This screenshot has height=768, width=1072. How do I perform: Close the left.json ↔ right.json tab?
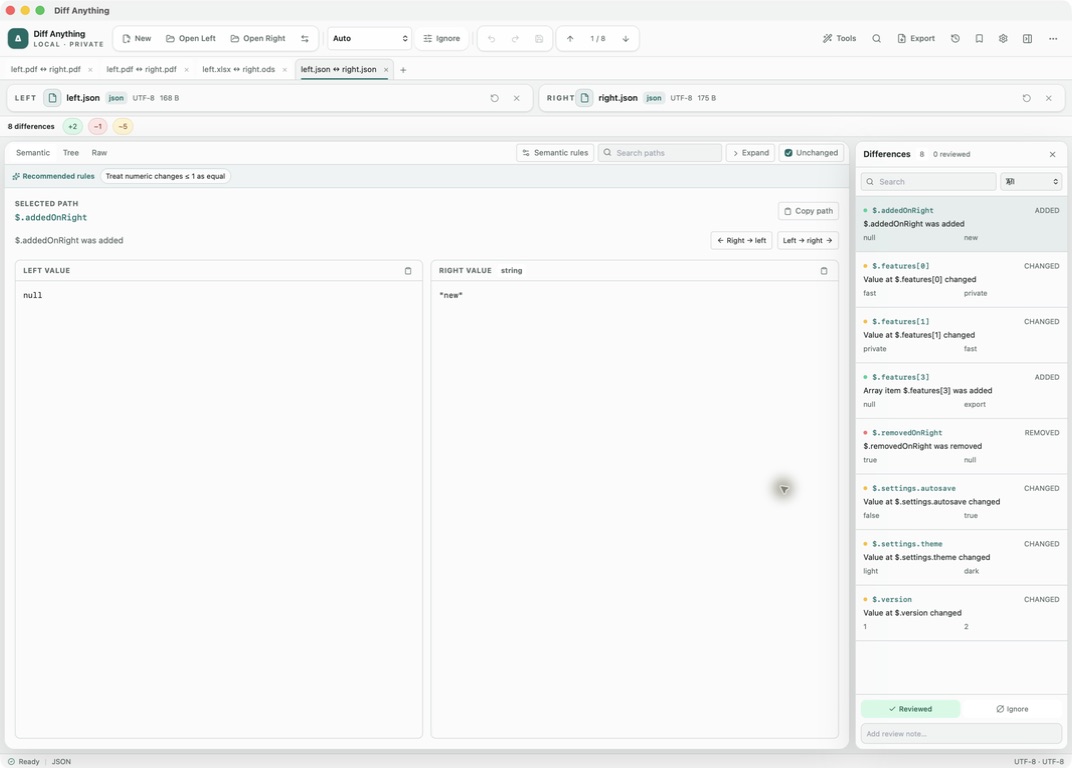[386, 70]
